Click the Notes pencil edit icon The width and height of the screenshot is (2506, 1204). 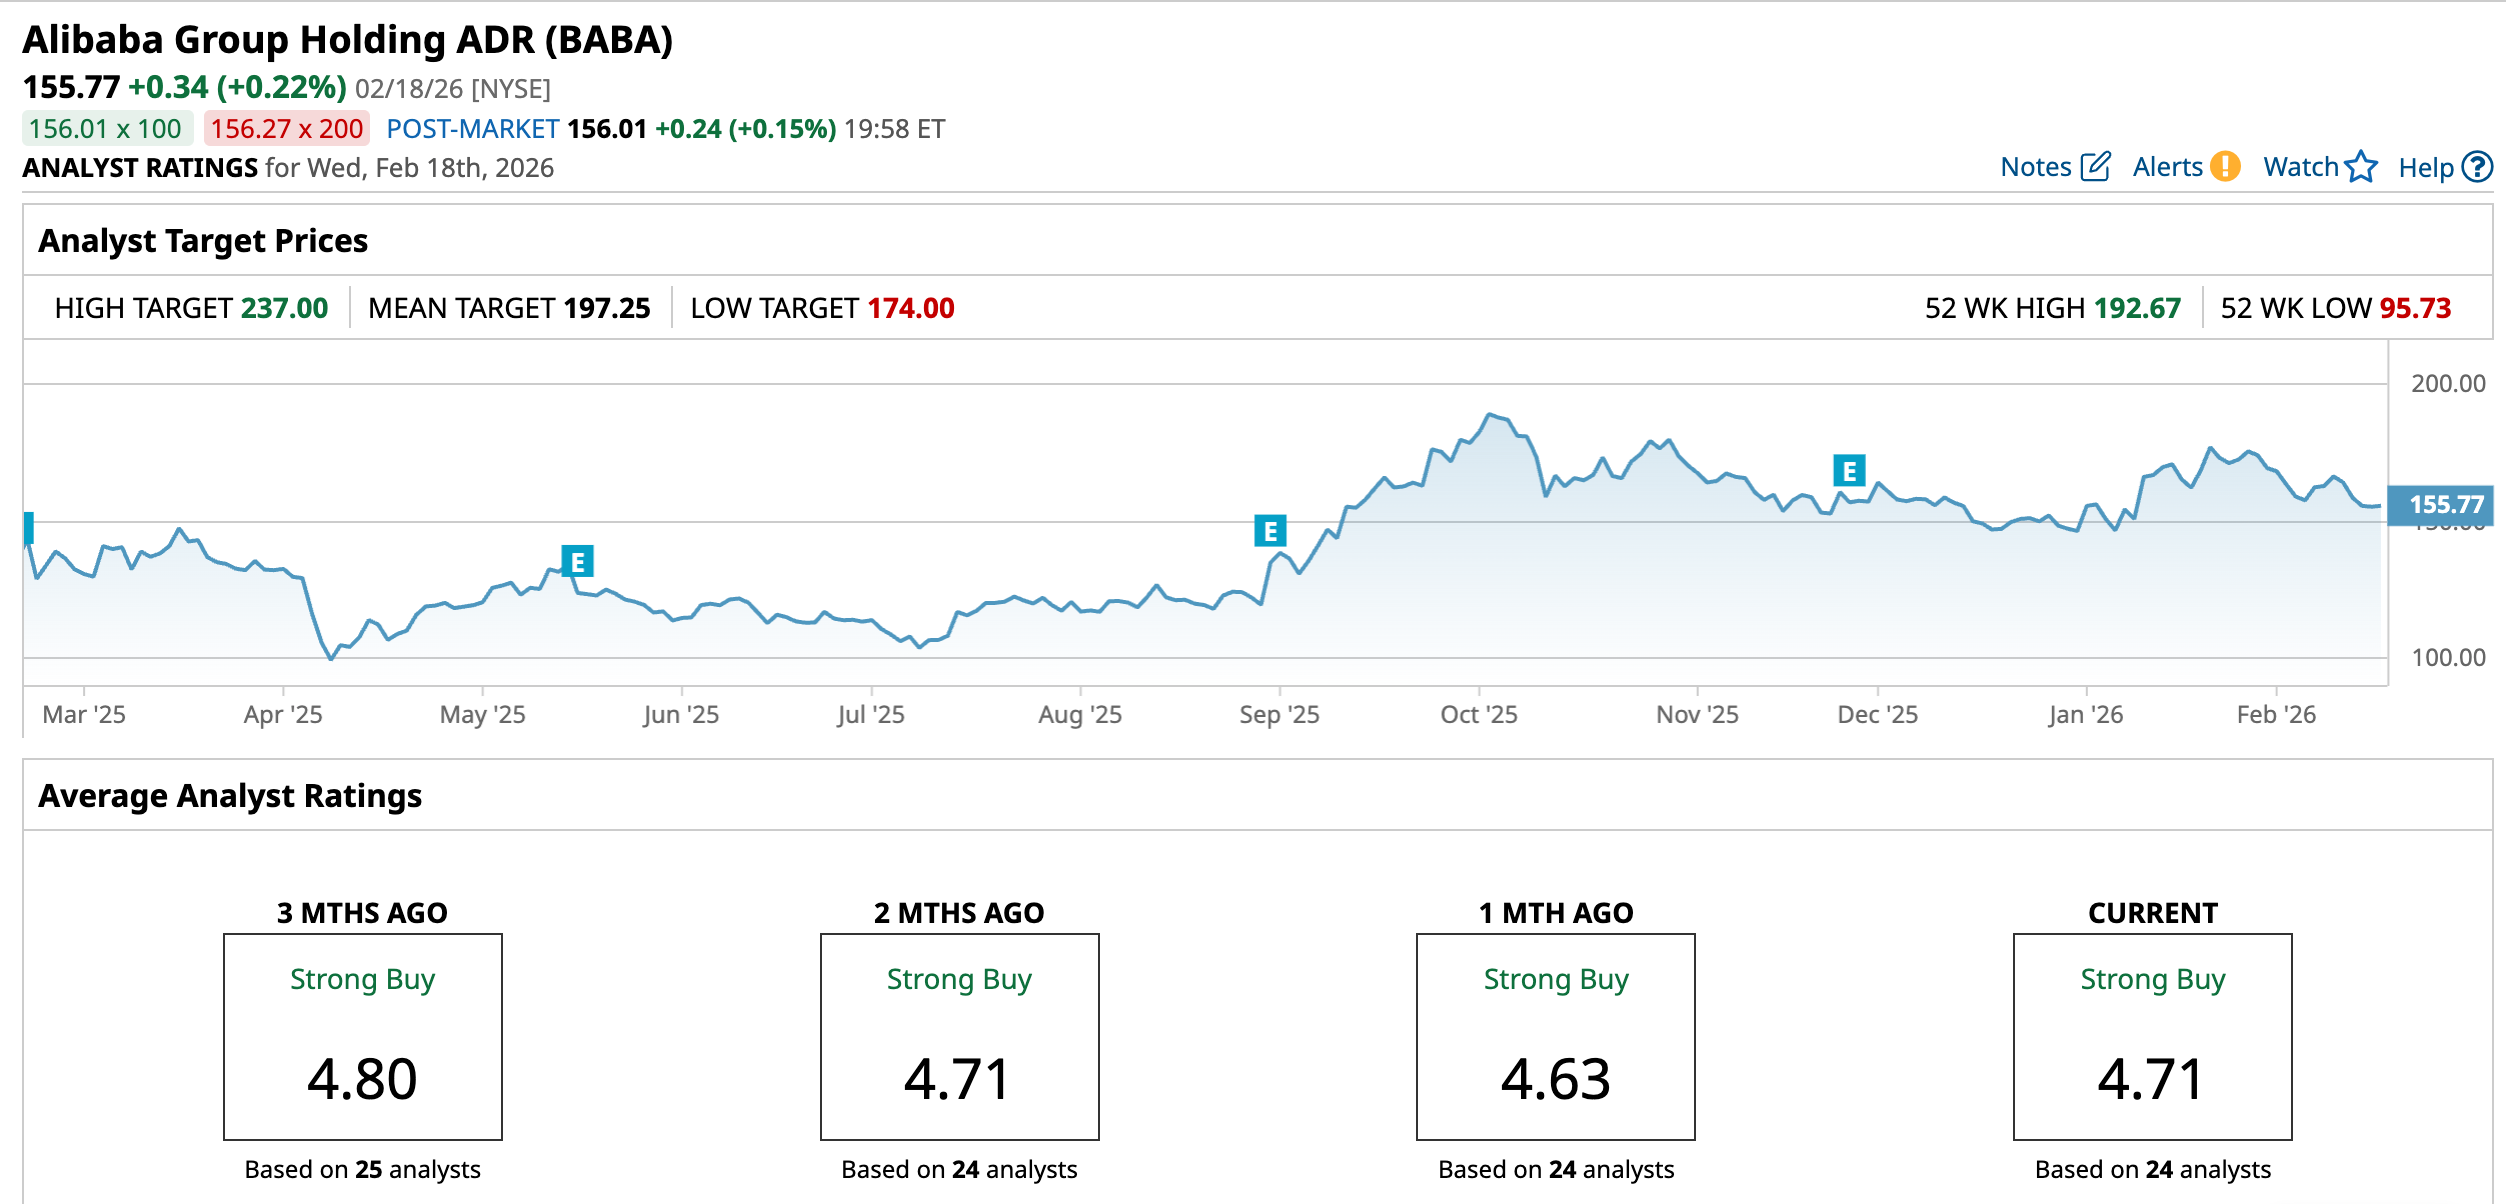click(x=2095, y=166)
